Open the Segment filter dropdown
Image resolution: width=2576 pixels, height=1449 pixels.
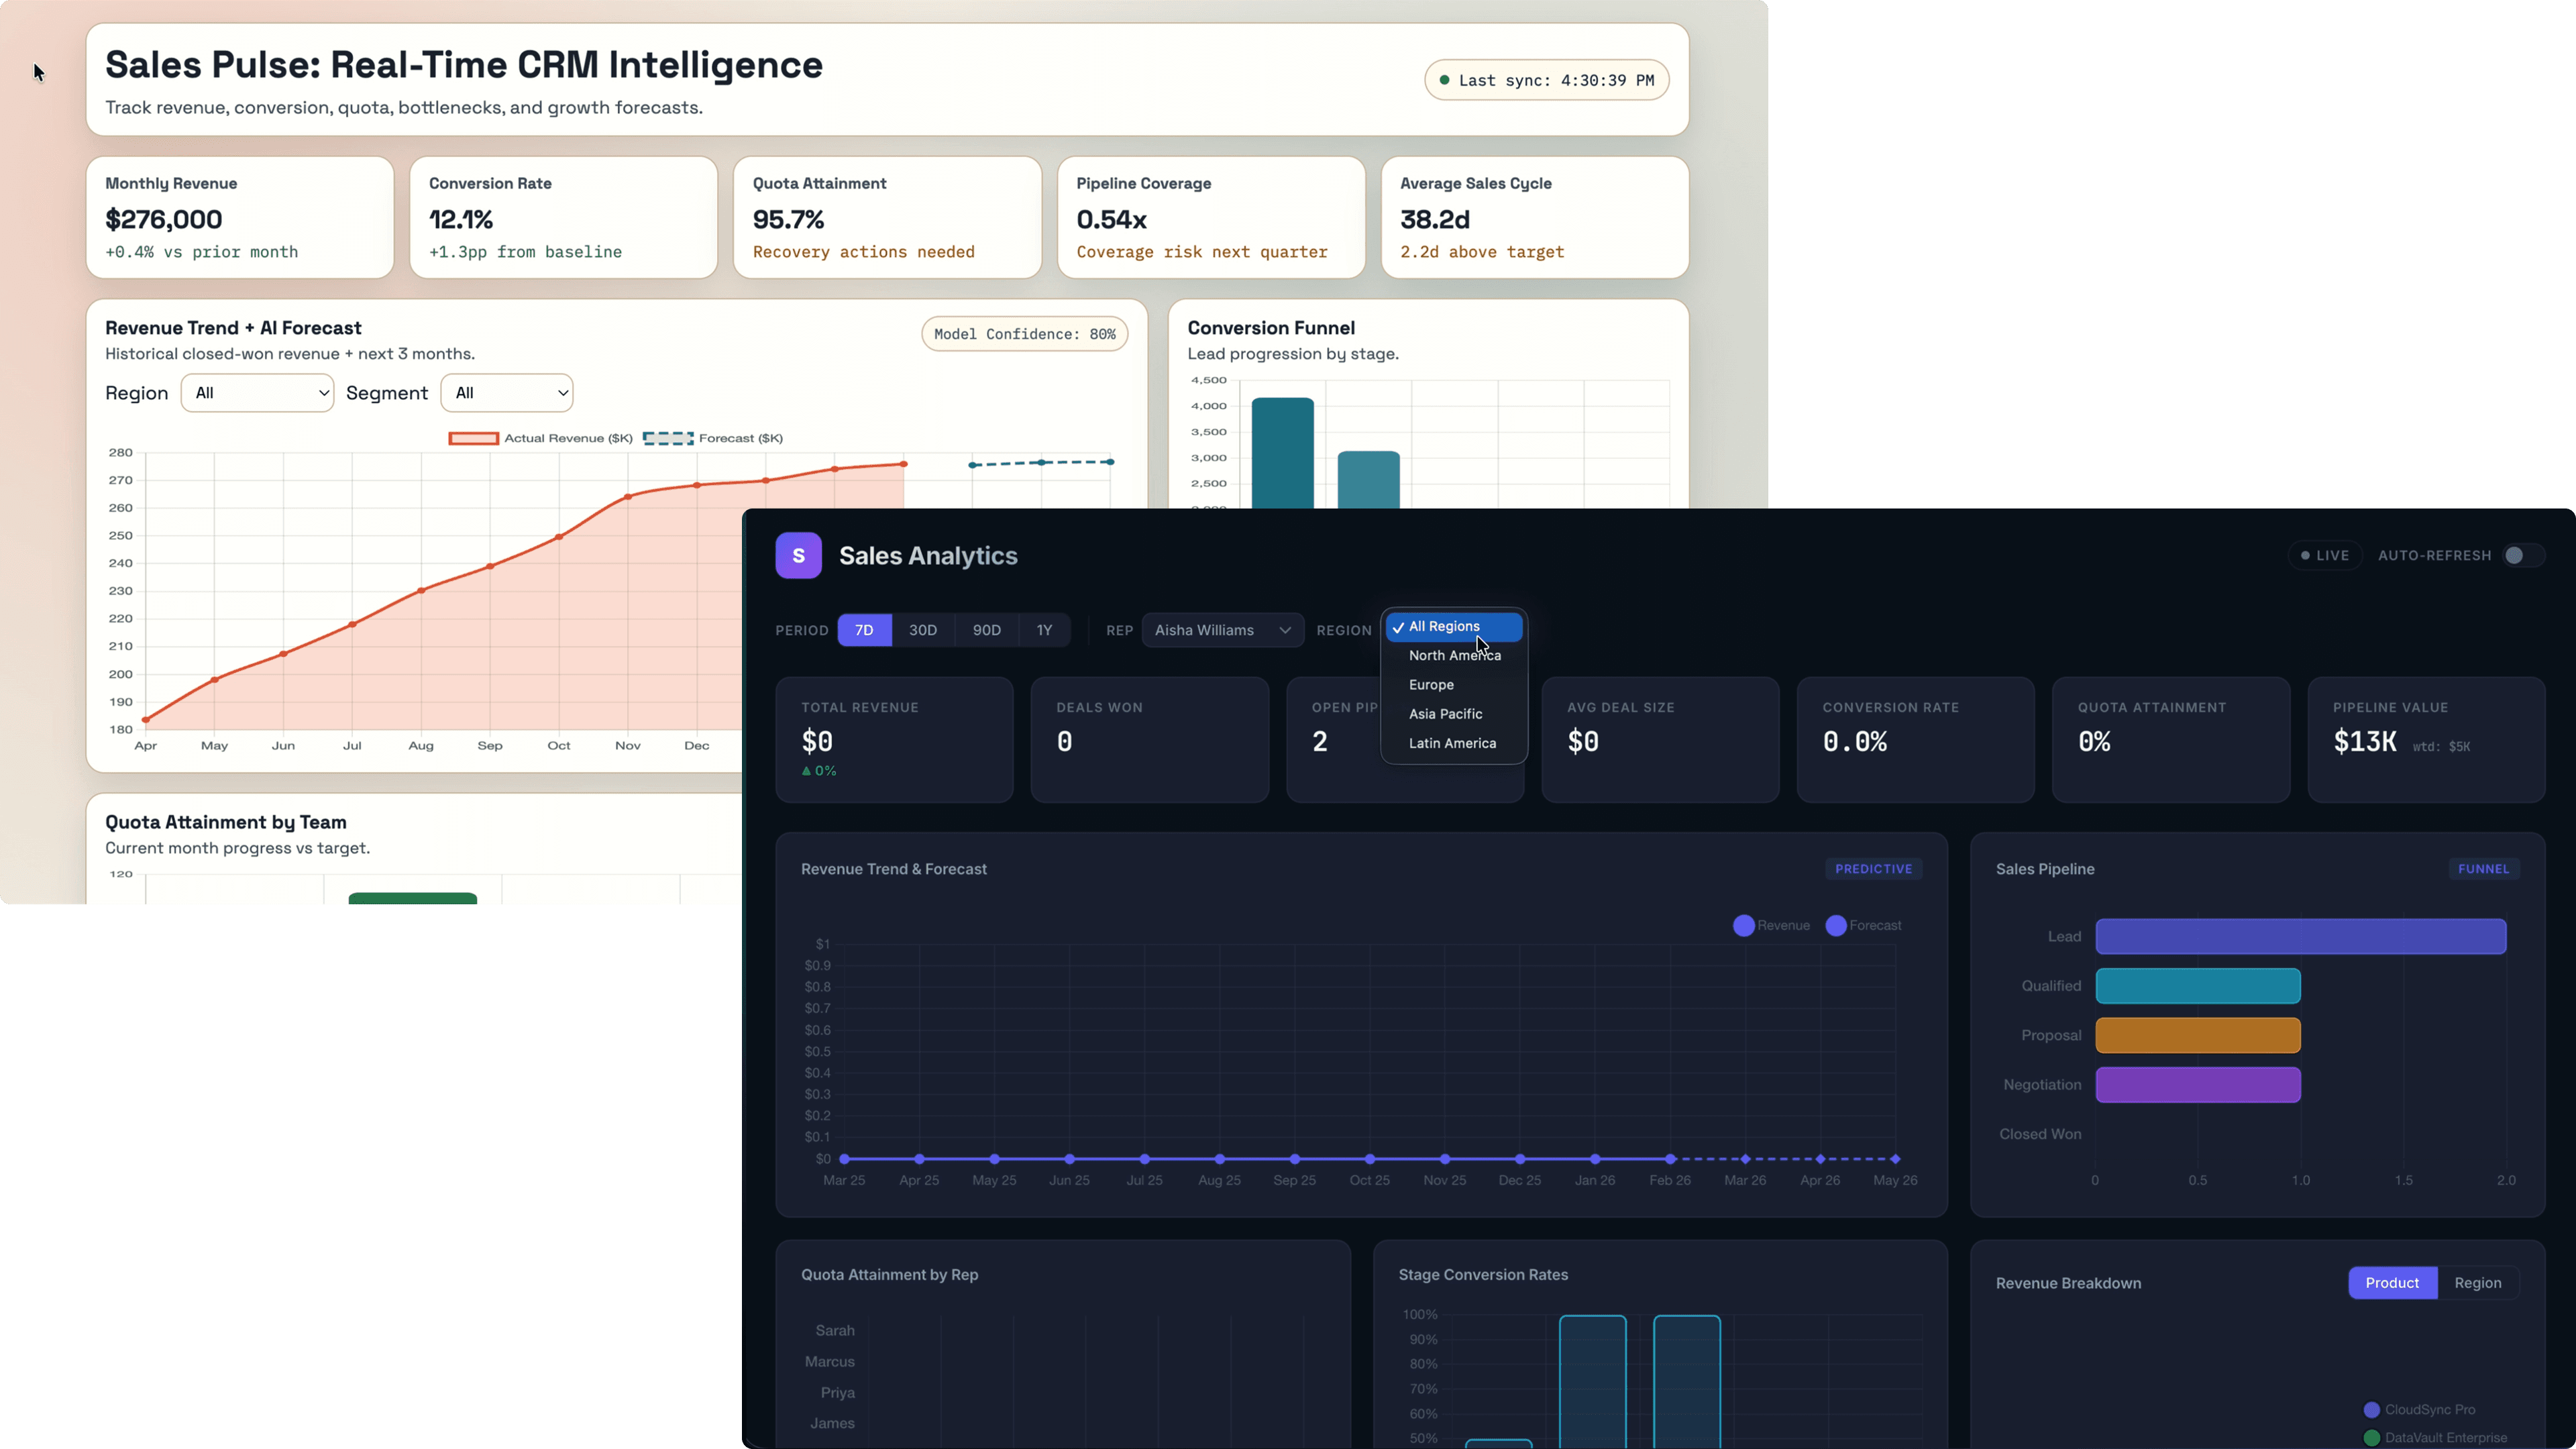click(506, 393)
